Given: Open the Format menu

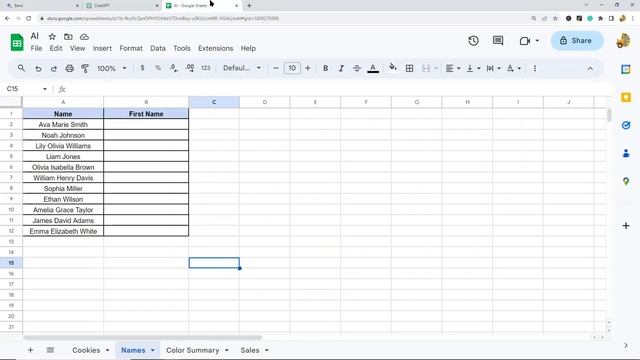Looking at the screenshot, I should coord(131,48).
